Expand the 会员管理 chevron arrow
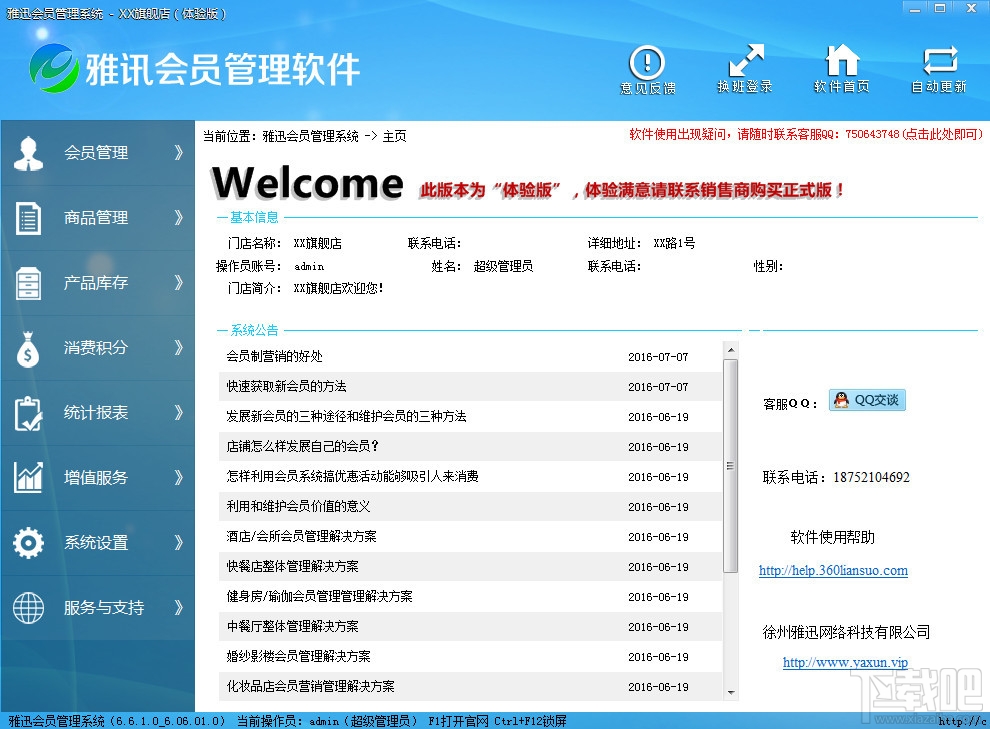 (179, 153)
